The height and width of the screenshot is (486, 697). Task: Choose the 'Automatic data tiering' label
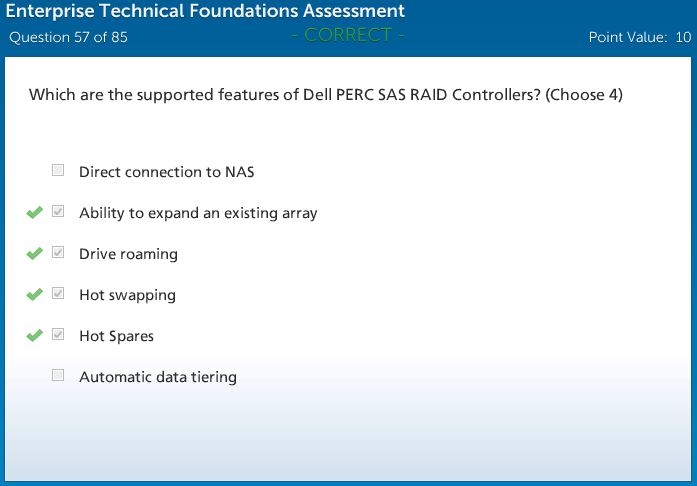[158, 377]
